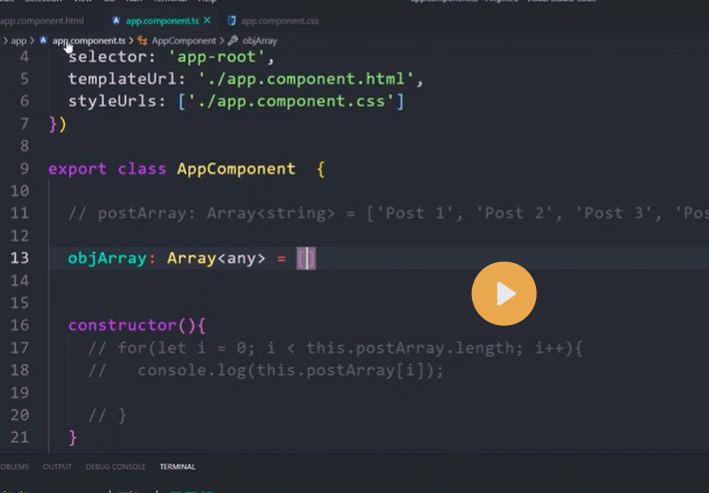Image resolution: width=709 pixels, height=493 pixels.
Task: Click the Angular icon on app.component.ts tab
Action: click(x=116, y=20)
